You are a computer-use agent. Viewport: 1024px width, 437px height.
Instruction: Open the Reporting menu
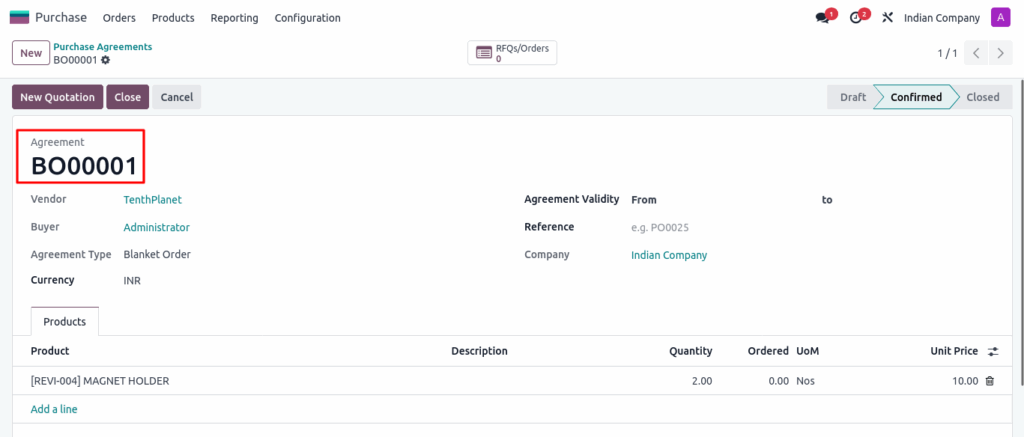tap(234, 18)
